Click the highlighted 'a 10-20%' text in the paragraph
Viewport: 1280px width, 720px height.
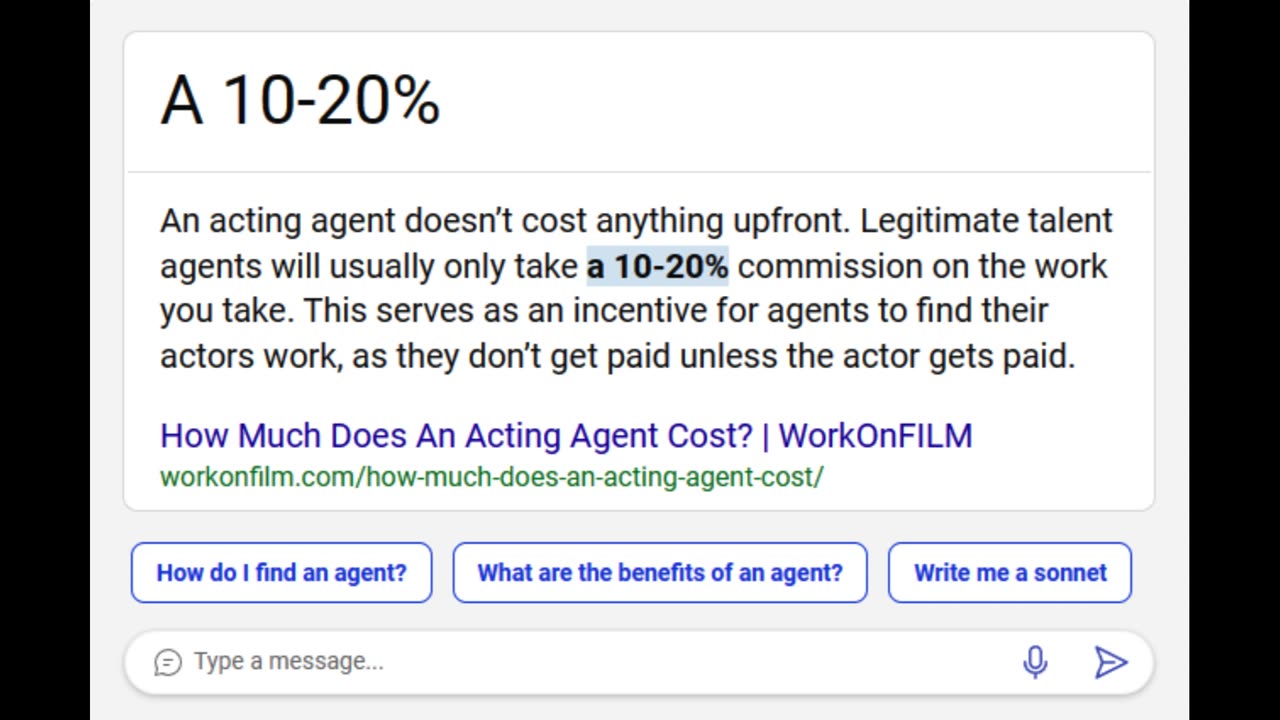[x=657, y=266]
